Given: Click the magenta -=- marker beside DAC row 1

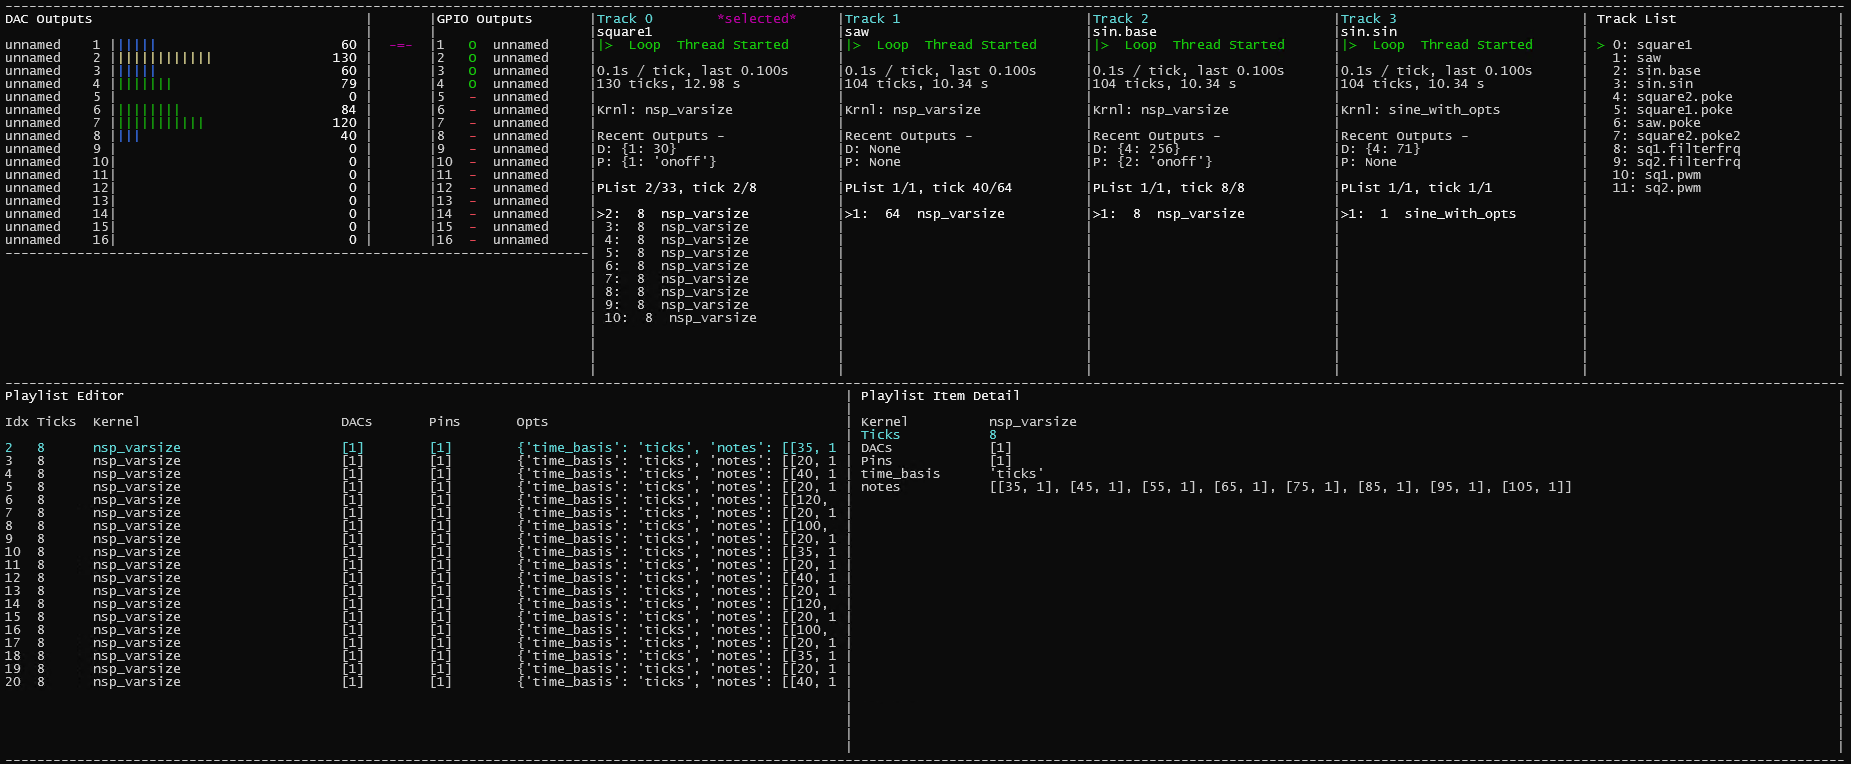Looking at the screenshot, I should [x=400, y=45].
